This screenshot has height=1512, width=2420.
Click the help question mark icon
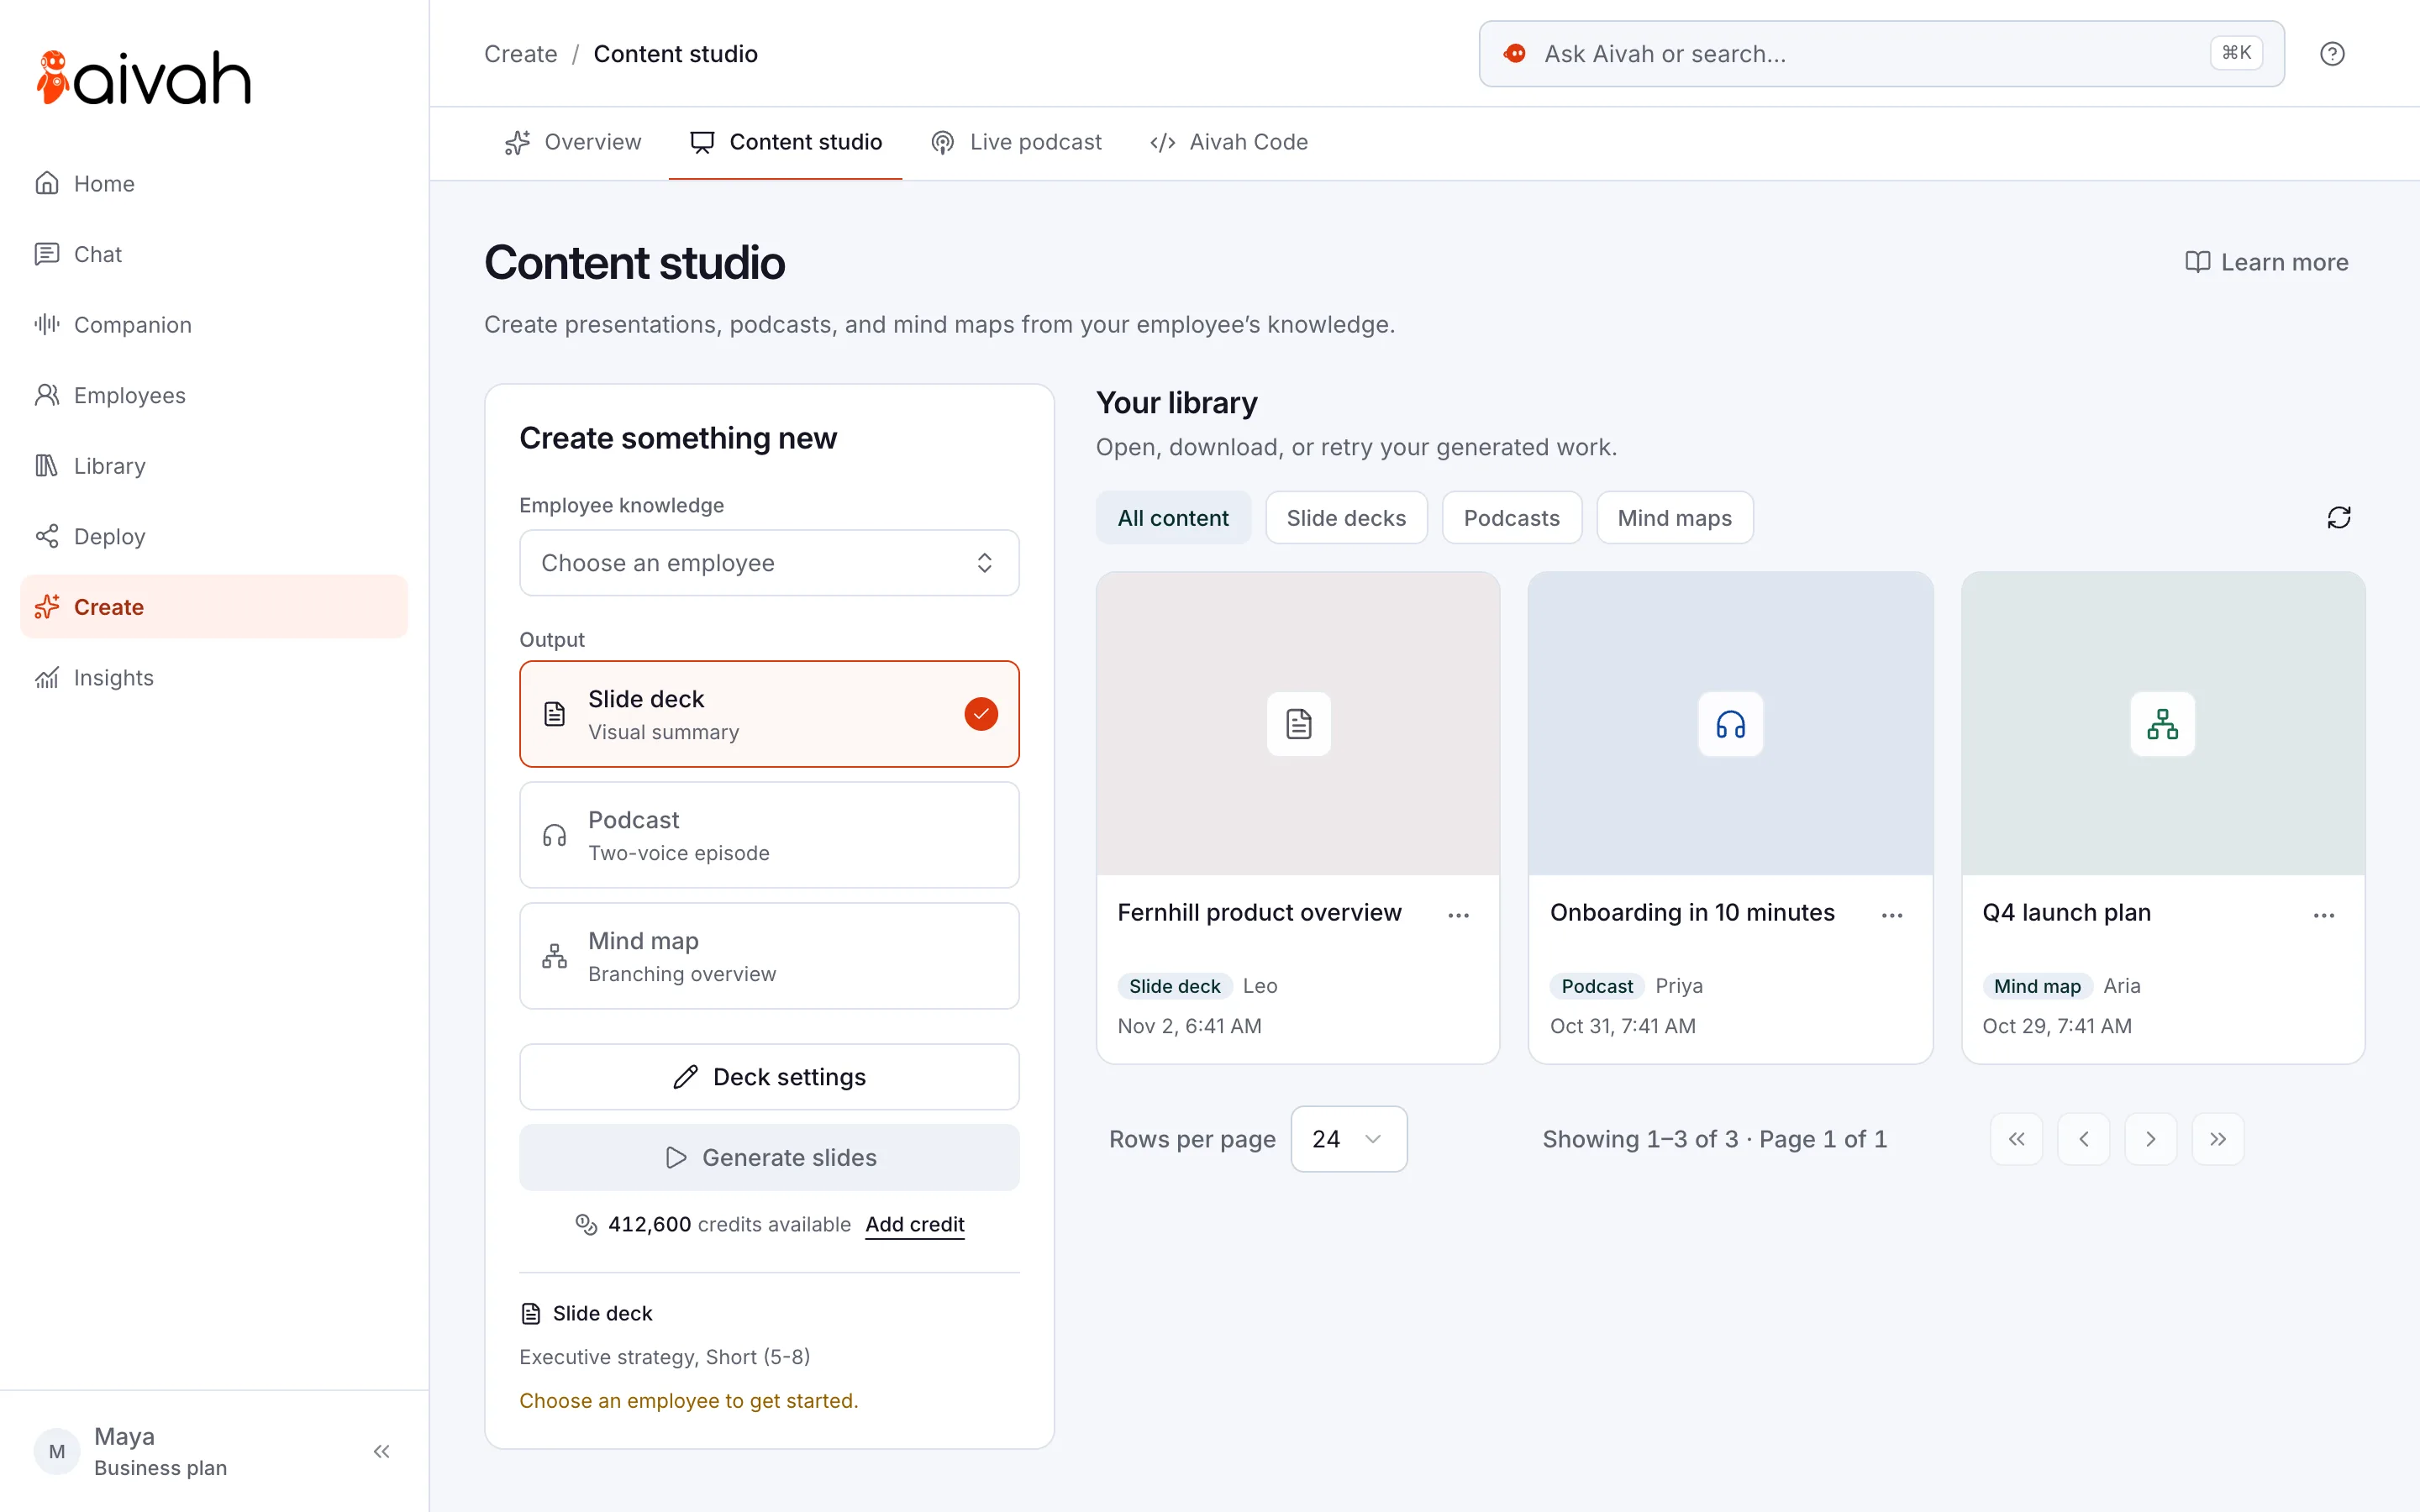click(x=2332, y=54)
